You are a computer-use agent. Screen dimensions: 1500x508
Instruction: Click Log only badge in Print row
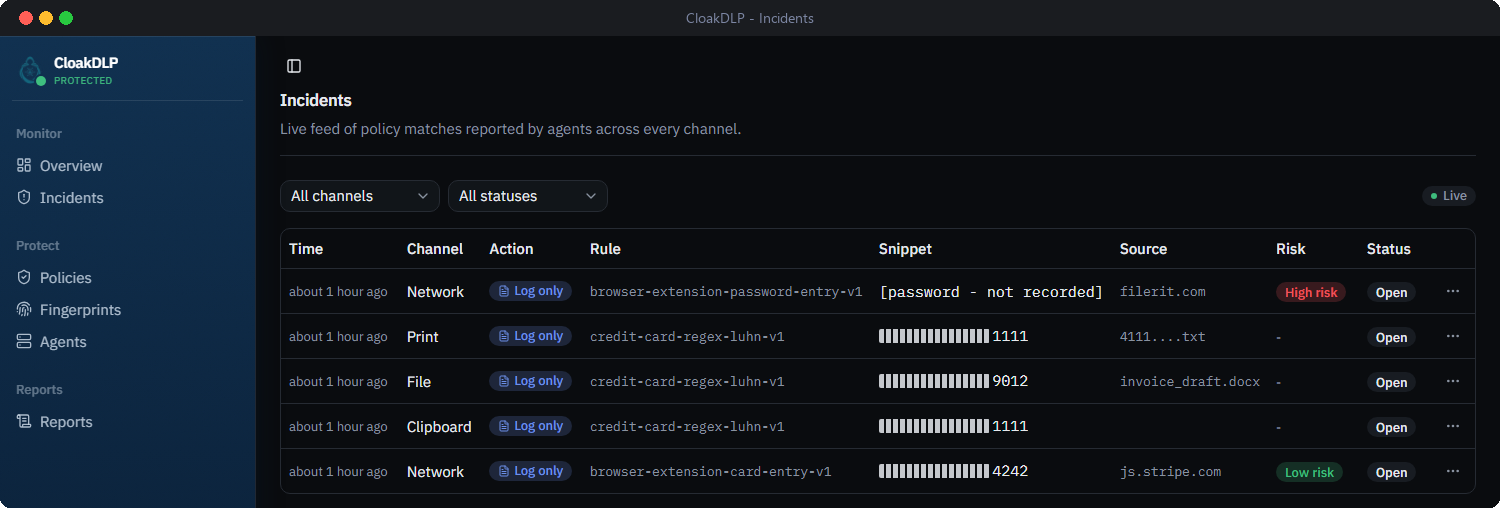530,336
